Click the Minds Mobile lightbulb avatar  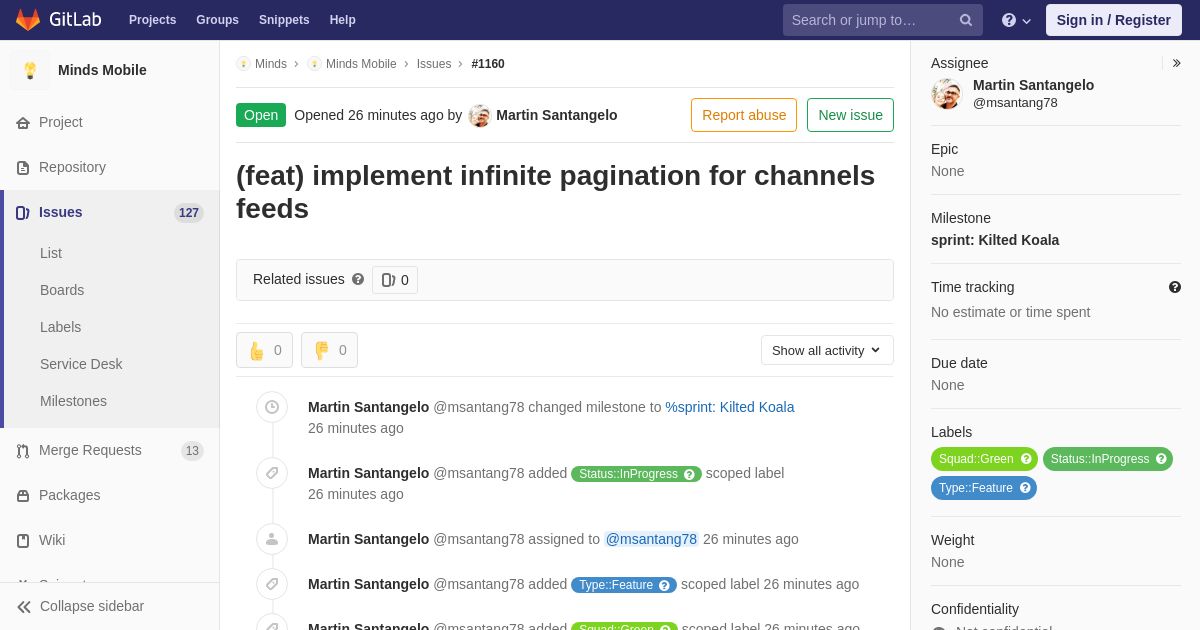[x=30, y=70]
